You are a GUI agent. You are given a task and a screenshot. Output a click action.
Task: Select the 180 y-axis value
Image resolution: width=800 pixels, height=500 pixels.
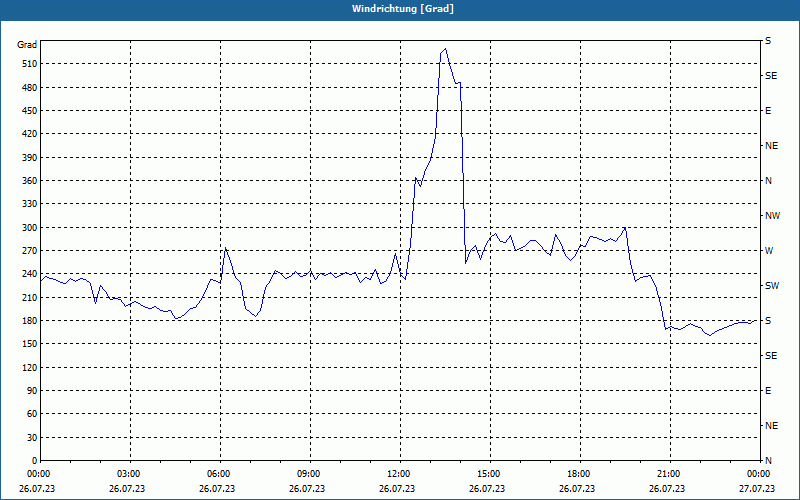pos(29,321)
